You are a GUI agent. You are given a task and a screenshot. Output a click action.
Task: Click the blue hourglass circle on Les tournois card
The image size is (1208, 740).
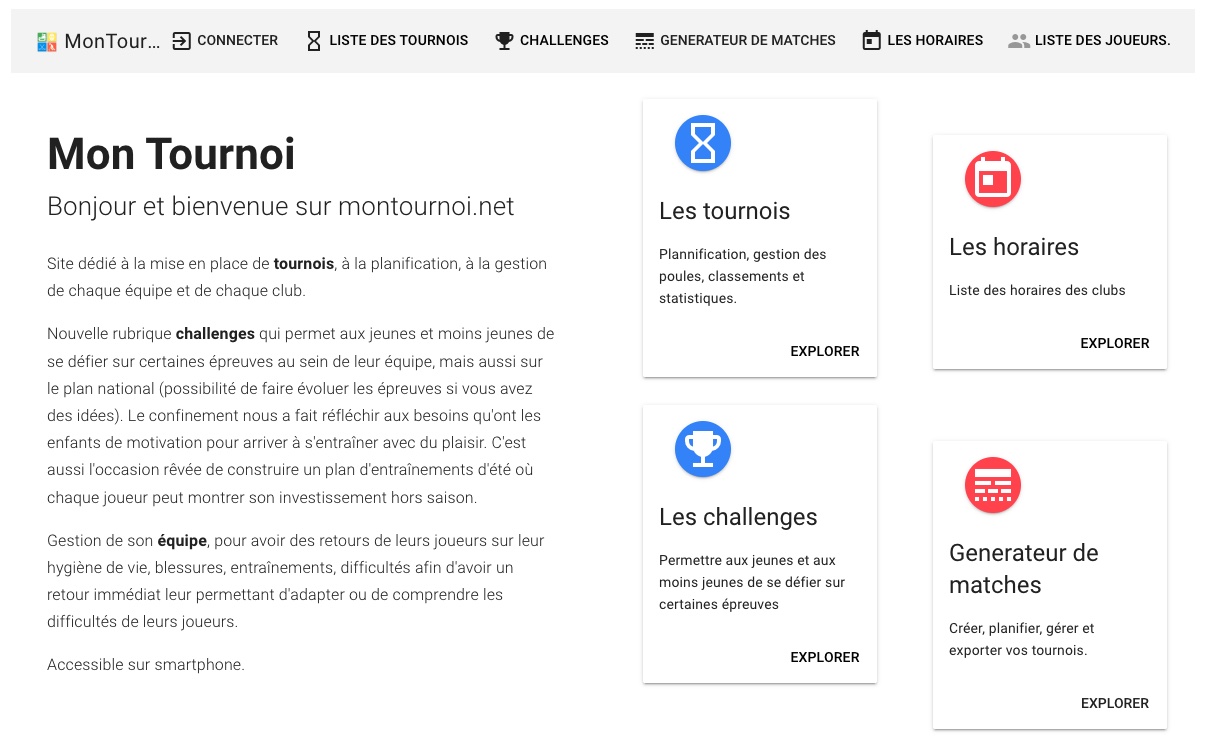tap(703, 143)
